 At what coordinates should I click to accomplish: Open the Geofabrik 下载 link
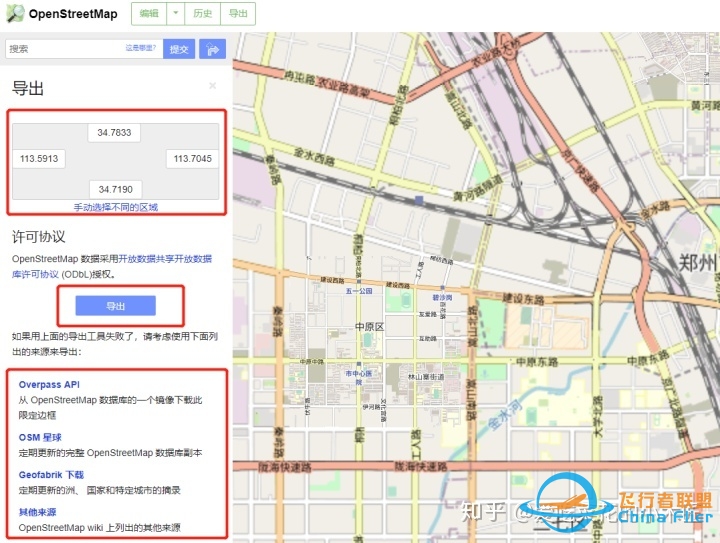click(x=51, y=475)
